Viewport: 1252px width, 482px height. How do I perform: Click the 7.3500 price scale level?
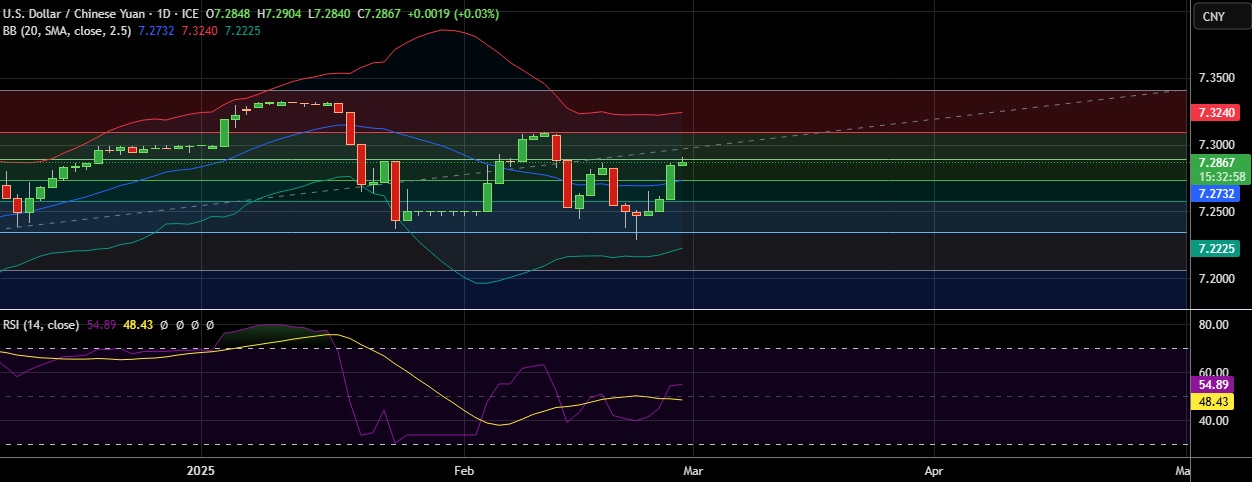(1217, 78)
